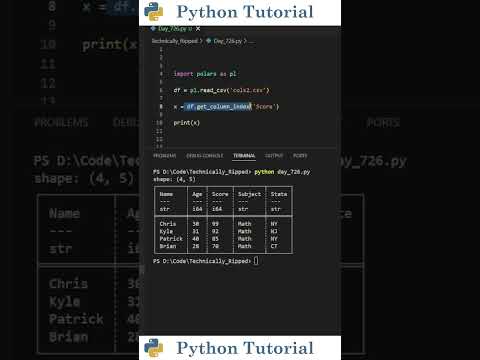Click the top 'Python Tutorial' banner title

point(245,12)
